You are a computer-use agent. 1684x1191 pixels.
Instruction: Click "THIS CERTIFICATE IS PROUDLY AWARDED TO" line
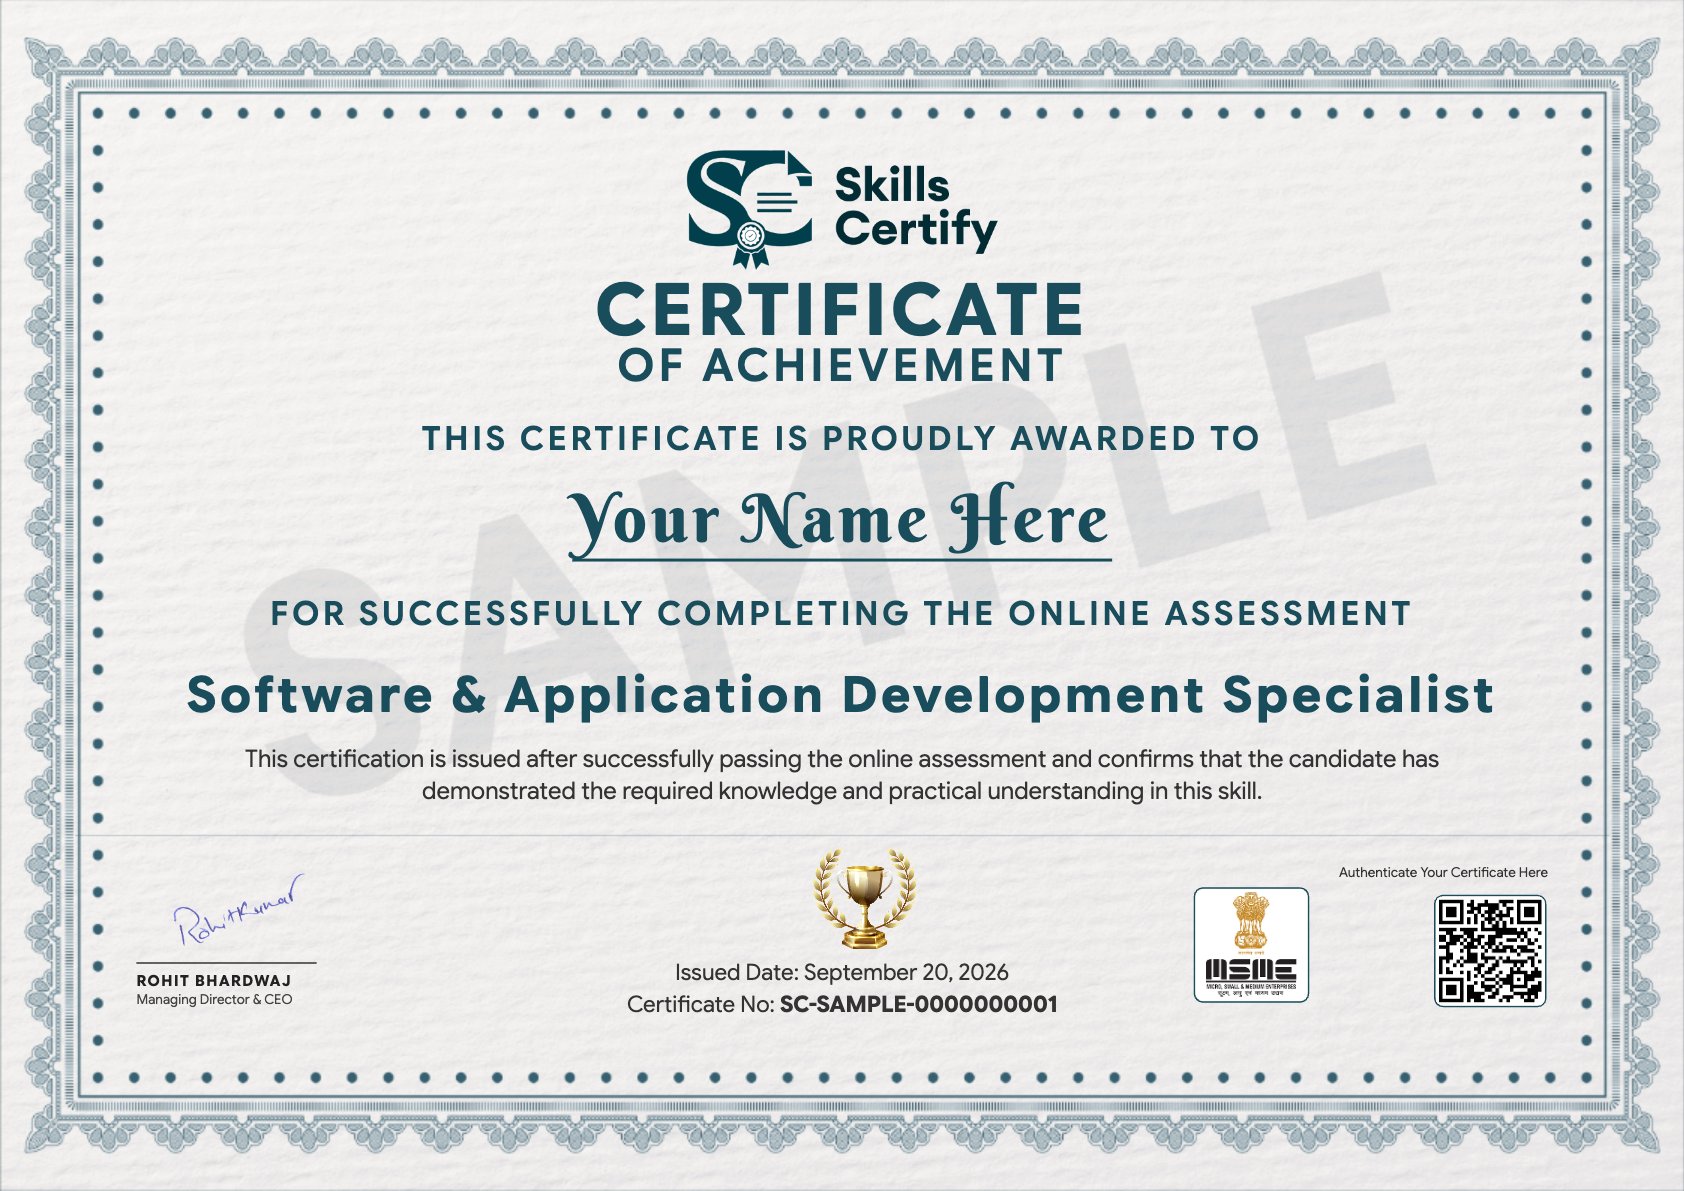pyautogui.click(x=840, y=438)
